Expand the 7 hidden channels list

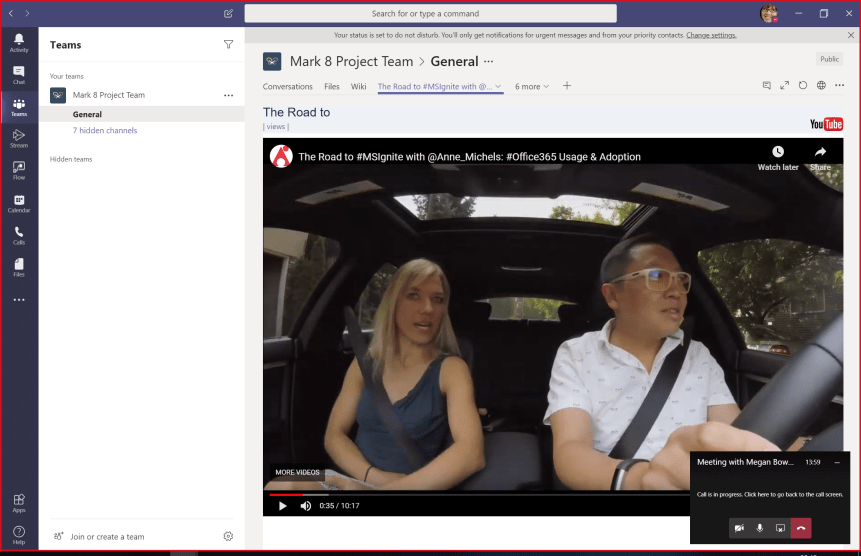[105, 131]
